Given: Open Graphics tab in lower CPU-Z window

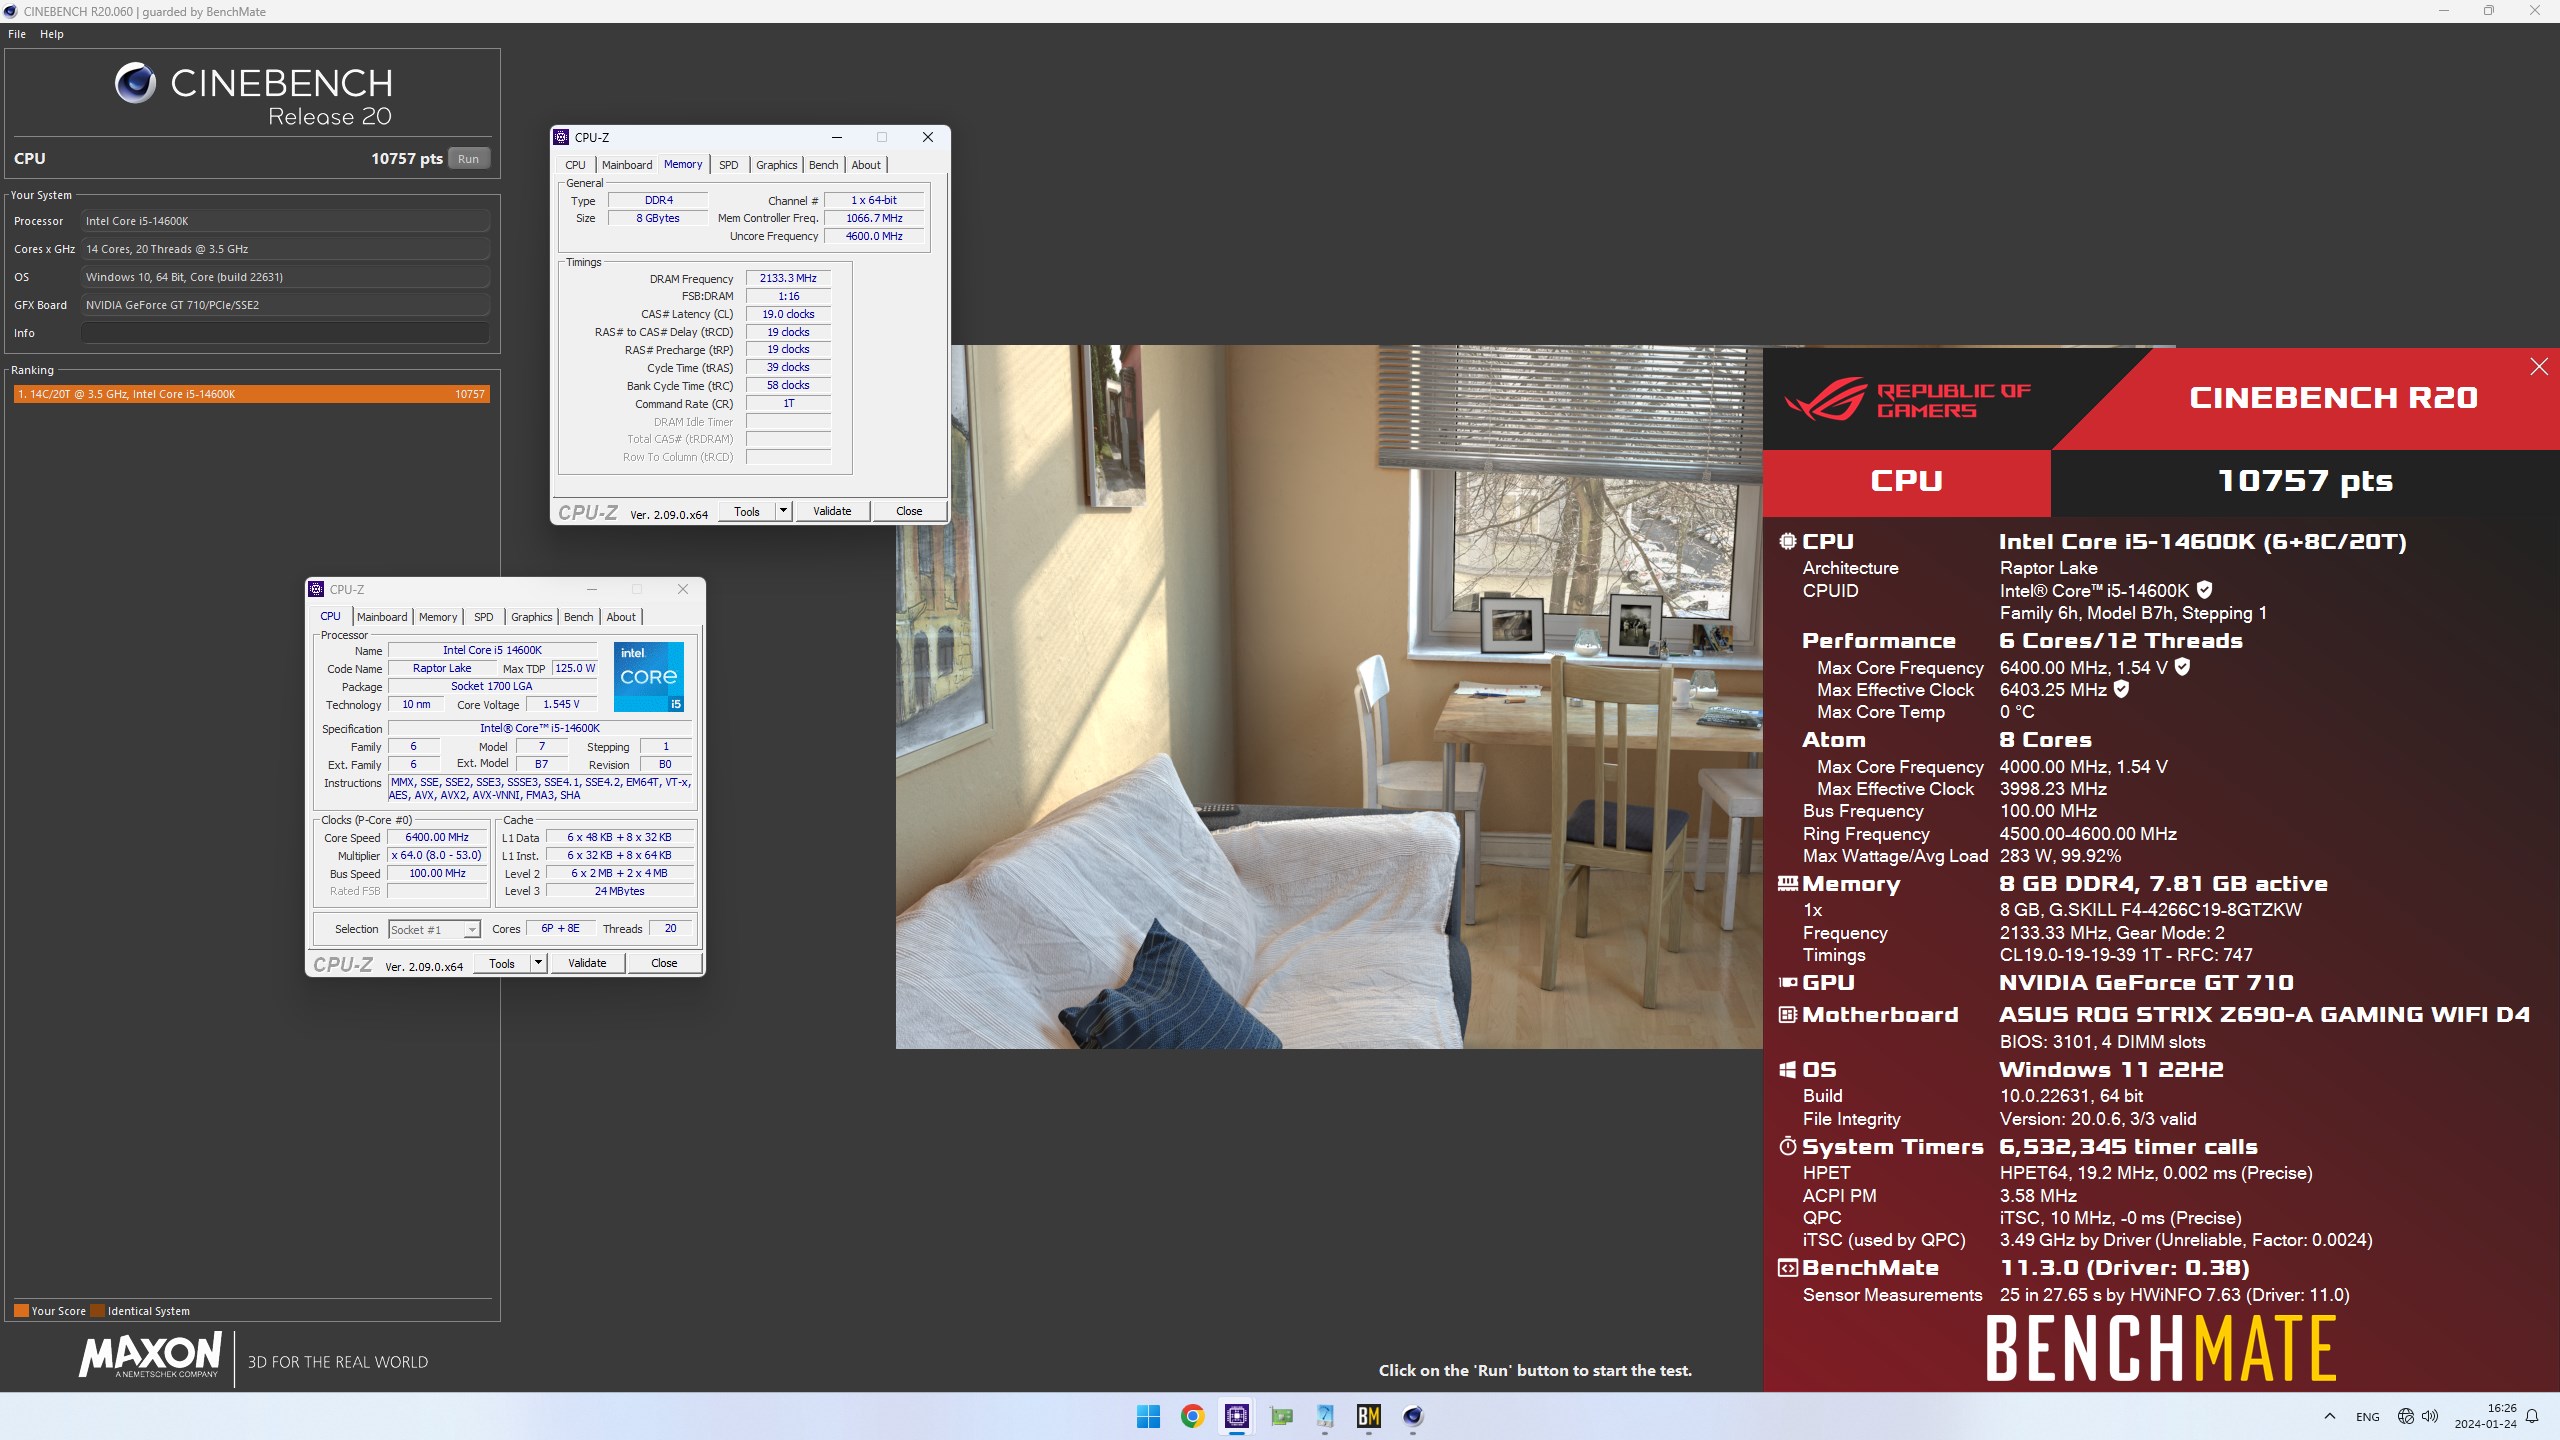Looking at the screenshot, I should click(x=532, y=617).
